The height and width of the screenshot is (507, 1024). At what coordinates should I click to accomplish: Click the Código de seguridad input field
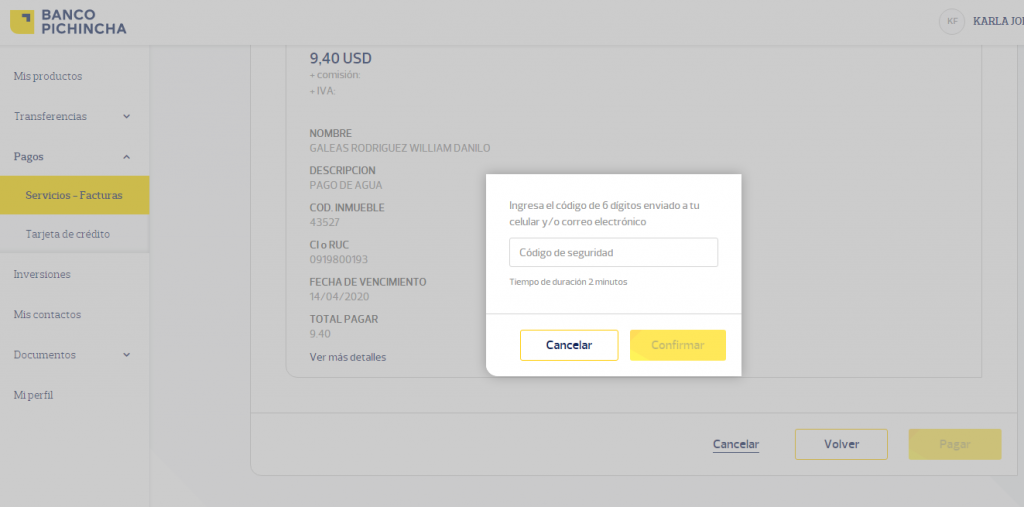click(613, 252)
